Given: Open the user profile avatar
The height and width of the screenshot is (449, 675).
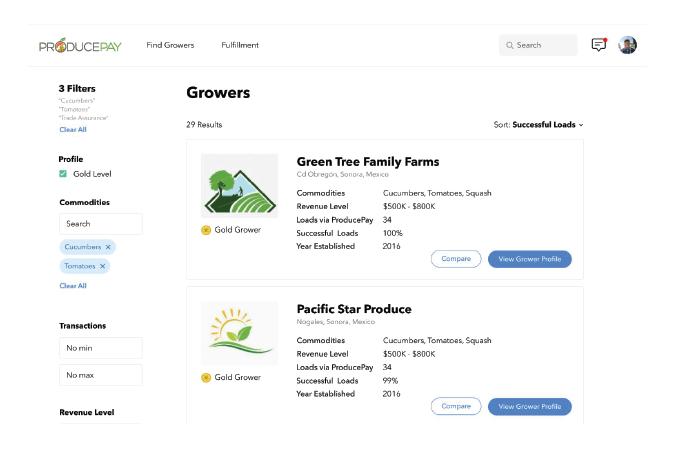Looking at the screenshot, I should click(627, 45).
